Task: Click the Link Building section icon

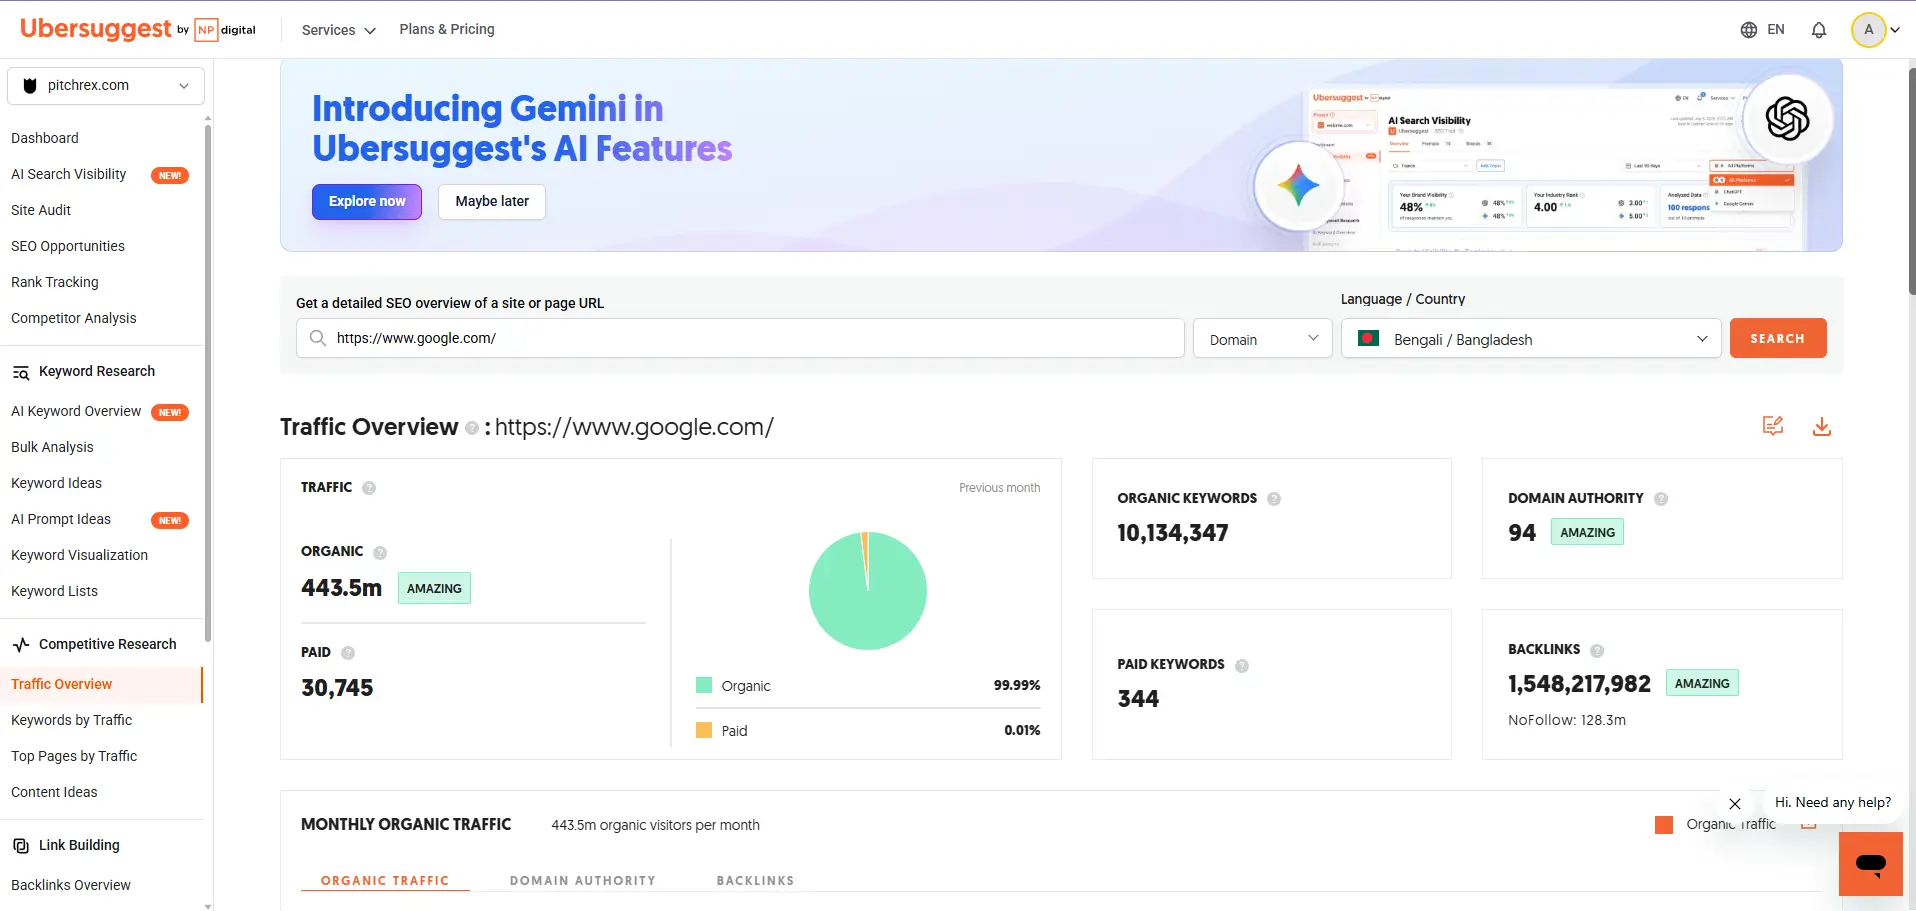Action: (21, 846)
